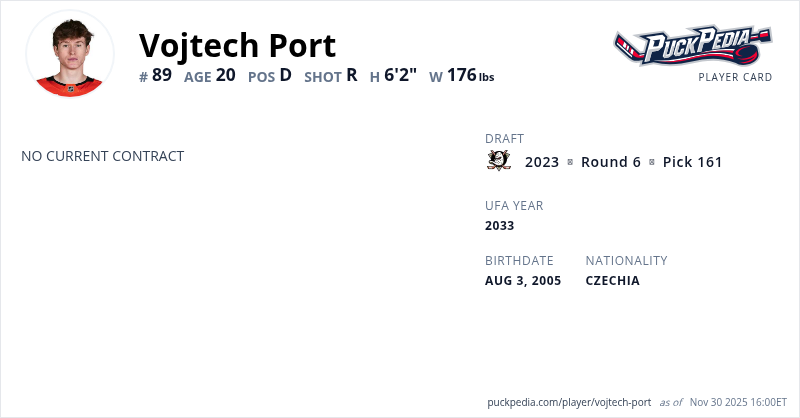Image resolution: width=800 pixels, height=418 pixels.
Task: Click the POS D position stat
Action: tap(270, 75)
